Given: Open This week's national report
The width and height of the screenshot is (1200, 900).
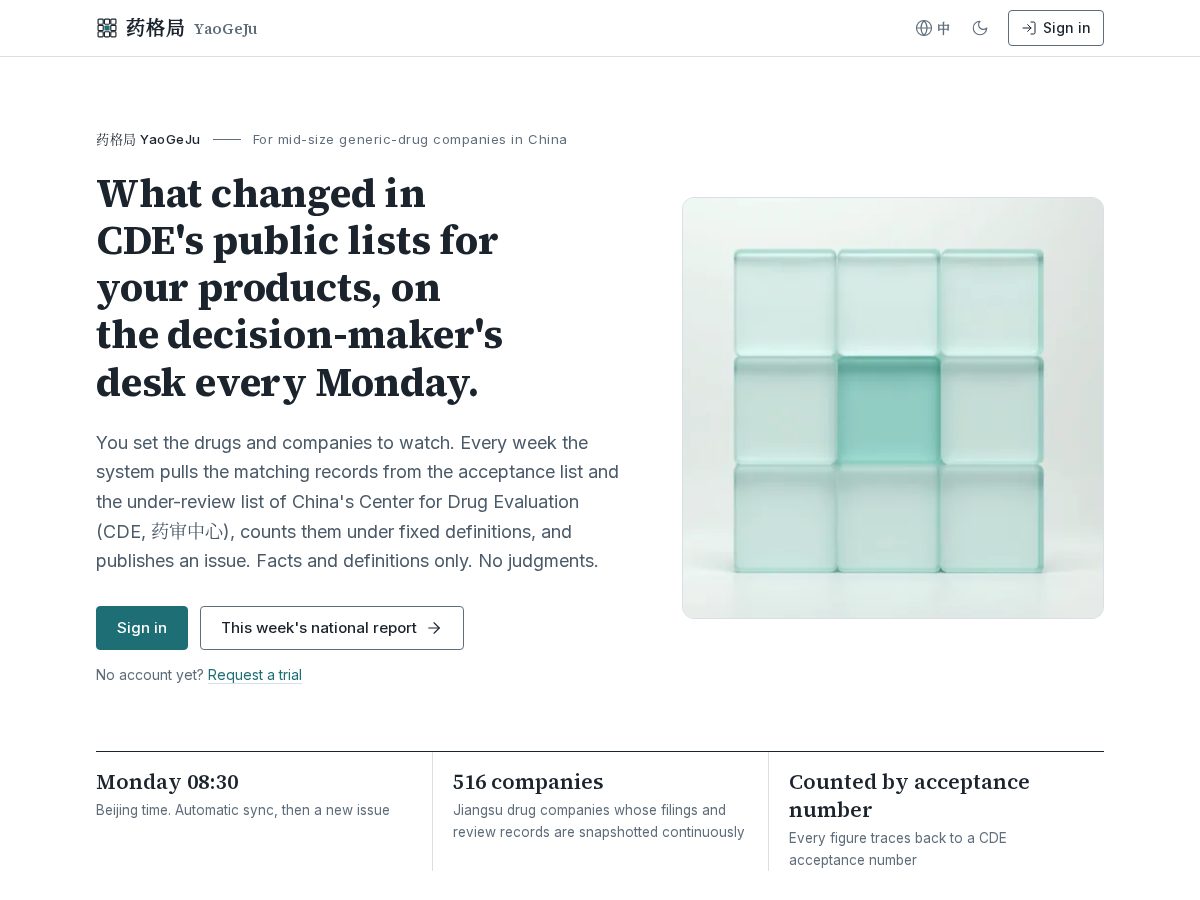Looking at the screenshot, I should (332, 628).
